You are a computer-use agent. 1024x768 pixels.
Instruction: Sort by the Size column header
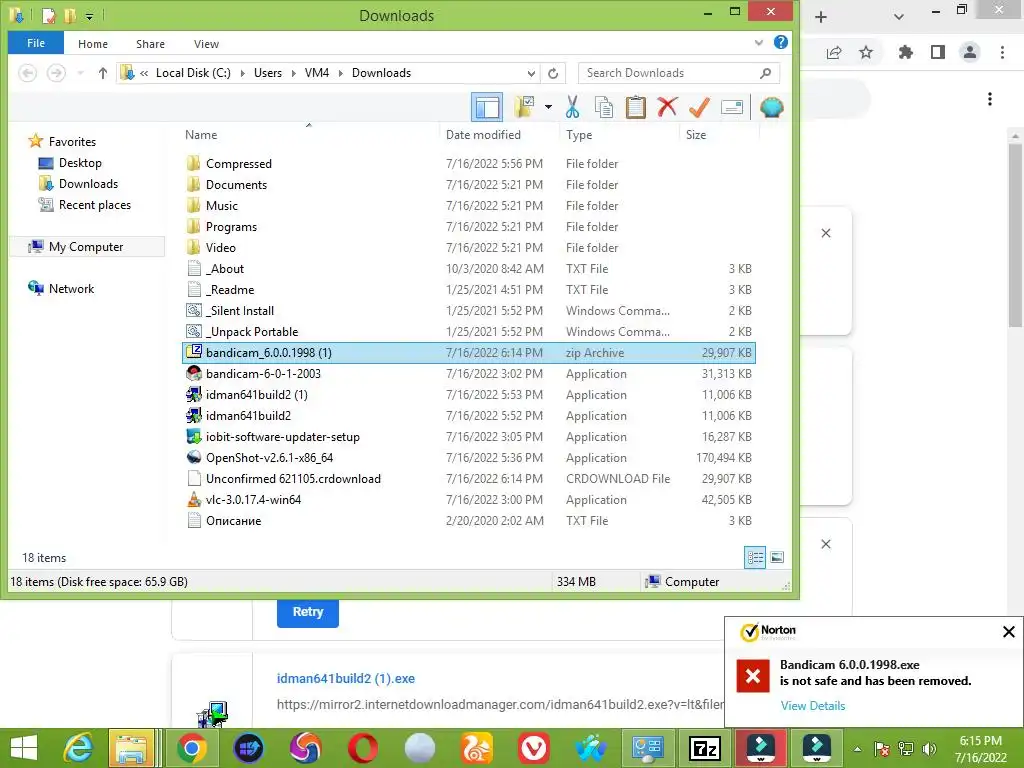click(x=696, y=135)
